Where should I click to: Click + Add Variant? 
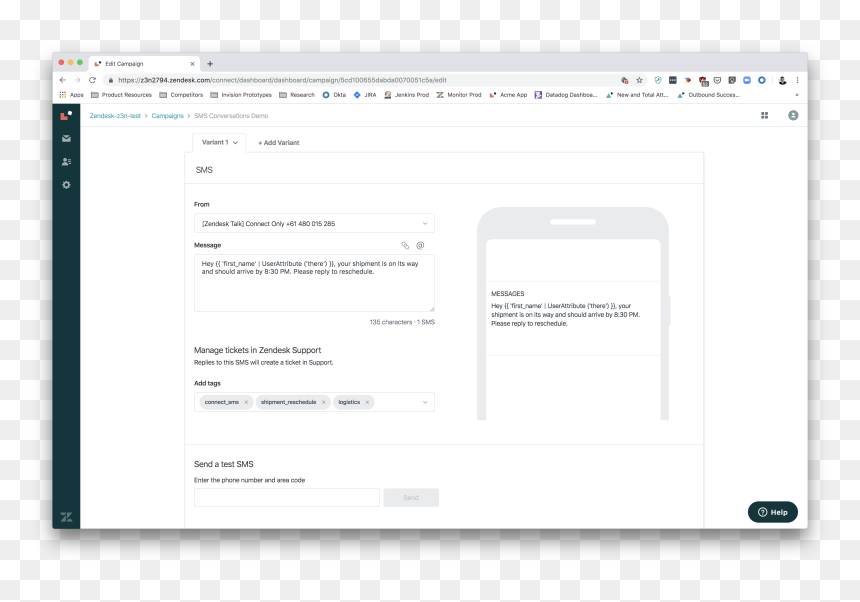pyautogui.click(x=279, y=143)
